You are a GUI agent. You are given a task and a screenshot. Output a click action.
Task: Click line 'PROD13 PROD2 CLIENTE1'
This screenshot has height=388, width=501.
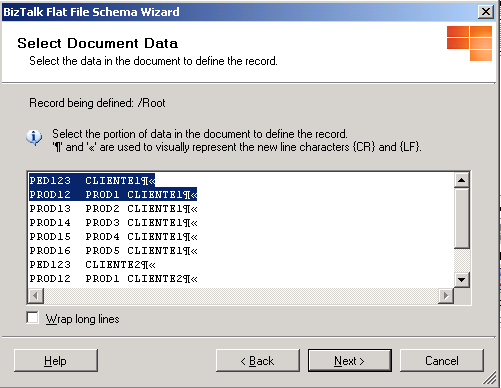pyautogui.click(x=113, y=209)
